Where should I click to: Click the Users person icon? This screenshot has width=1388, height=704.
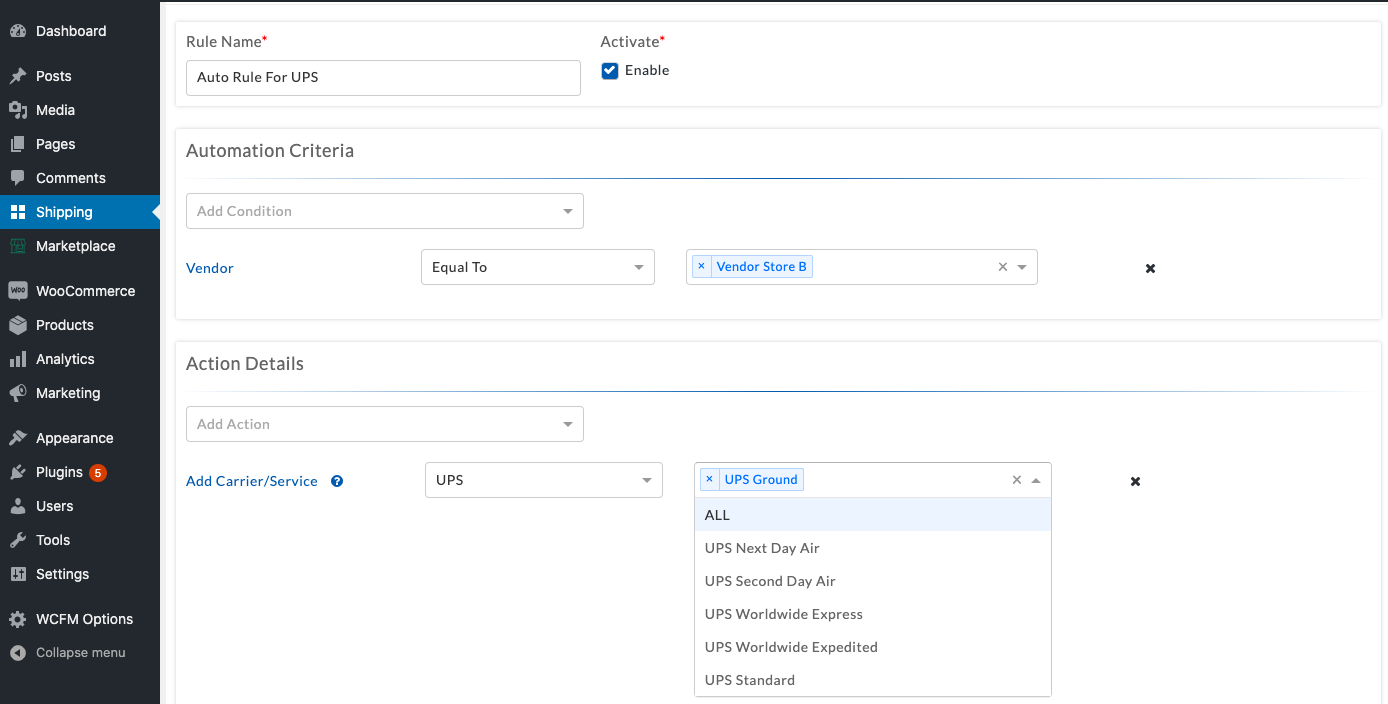point(18,506)
